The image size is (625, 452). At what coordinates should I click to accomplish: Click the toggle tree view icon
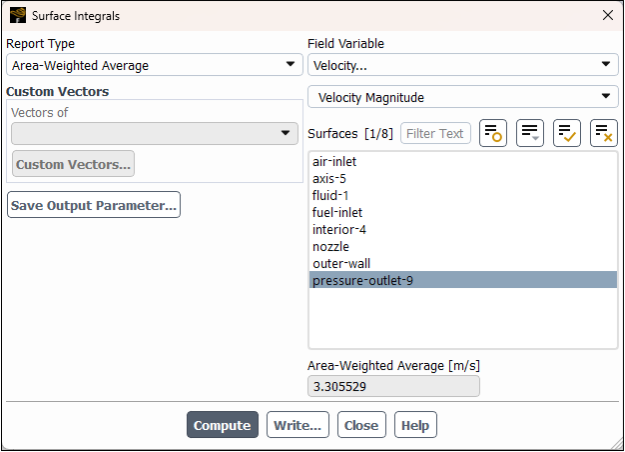(493, 133)
